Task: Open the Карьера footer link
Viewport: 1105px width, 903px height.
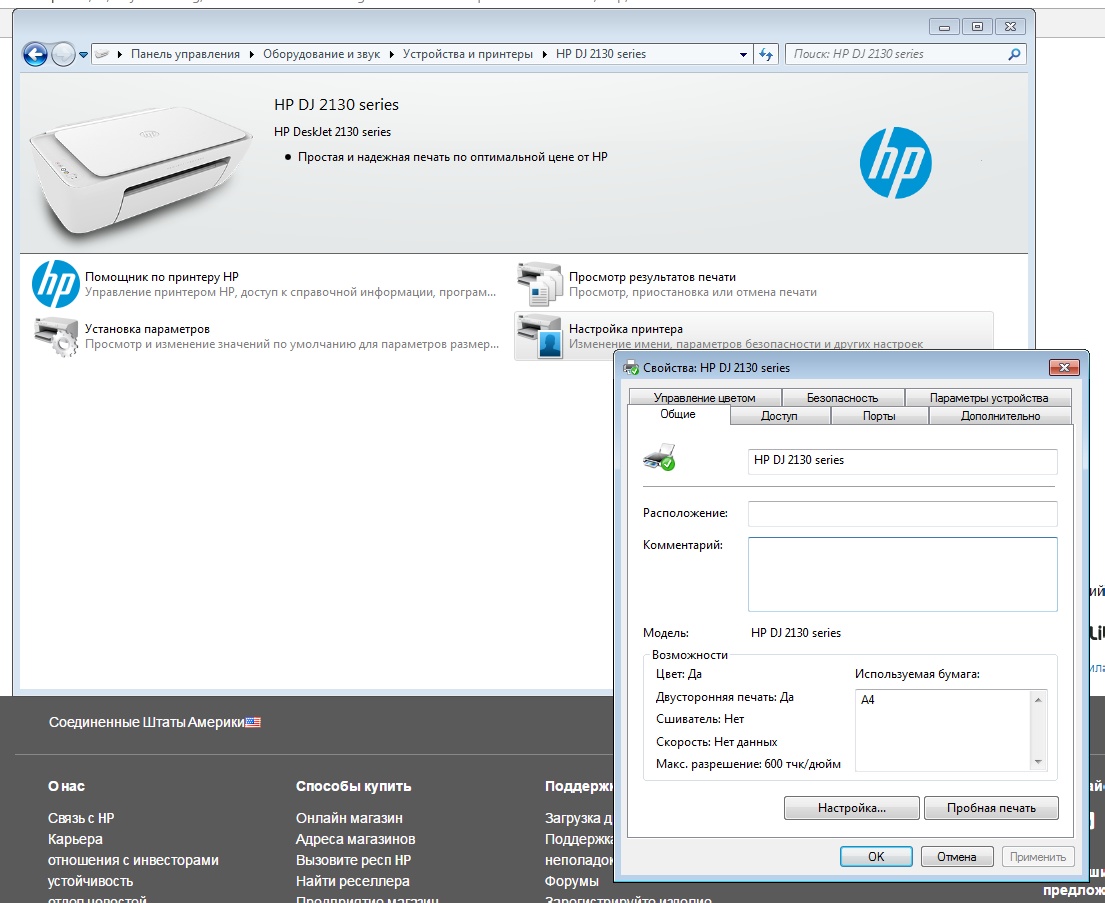Action: click(x=75, y=840)
